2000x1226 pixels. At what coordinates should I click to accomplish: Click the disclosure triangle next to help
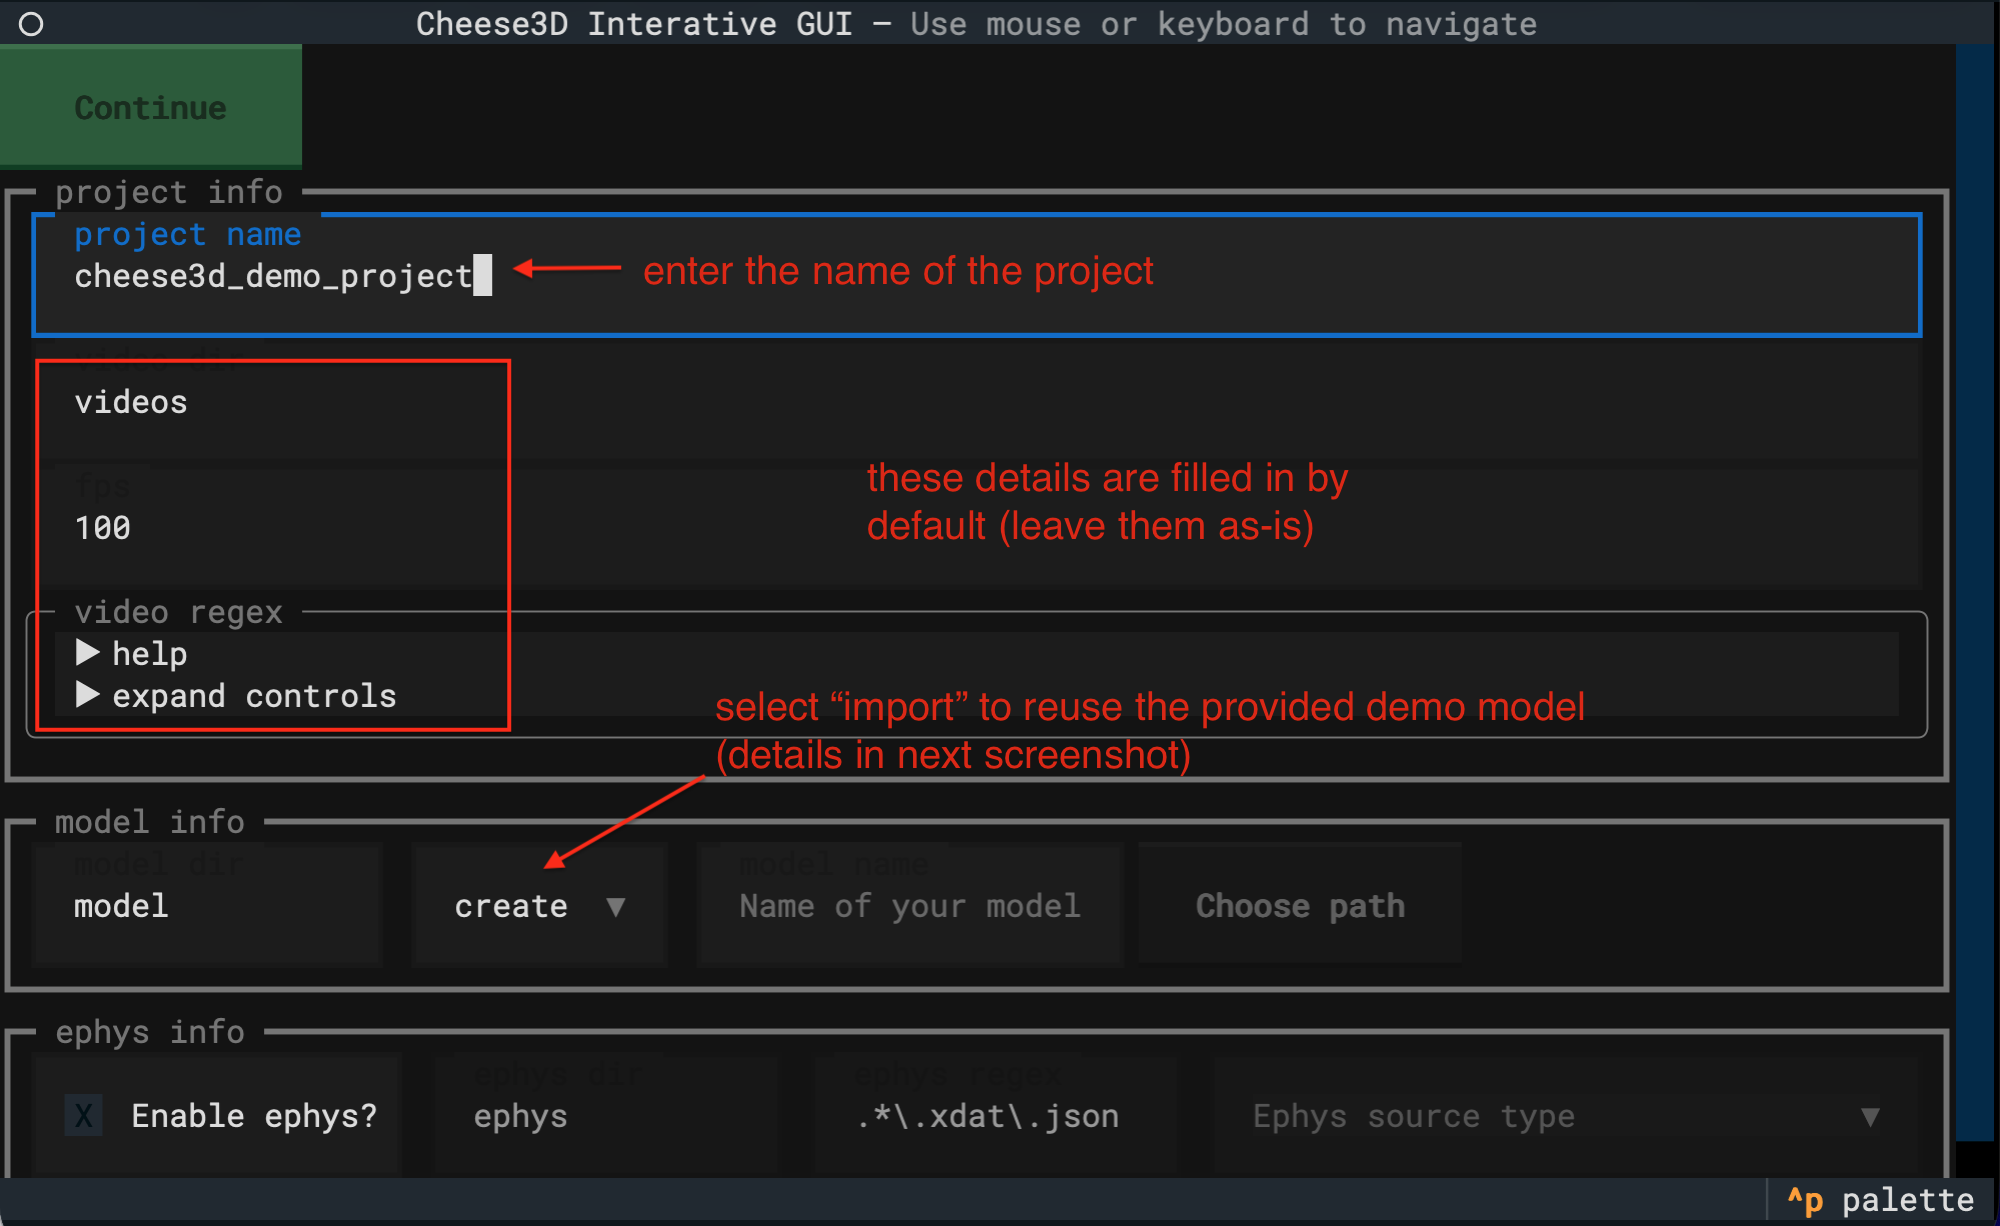88,653
